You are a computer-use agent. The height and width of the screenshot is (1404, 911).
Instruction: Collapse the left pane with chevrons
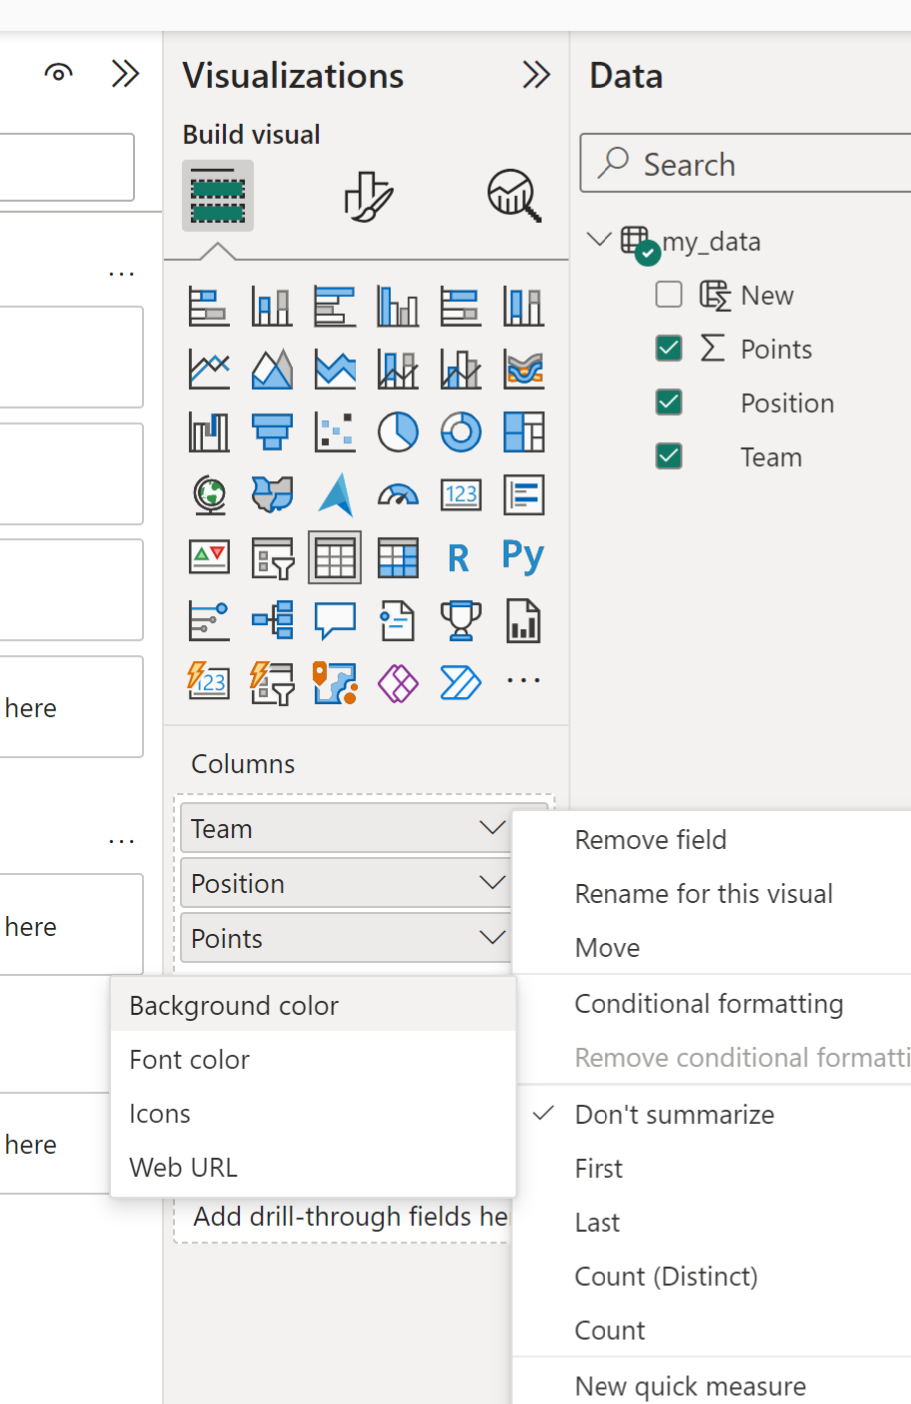[125, 74]
